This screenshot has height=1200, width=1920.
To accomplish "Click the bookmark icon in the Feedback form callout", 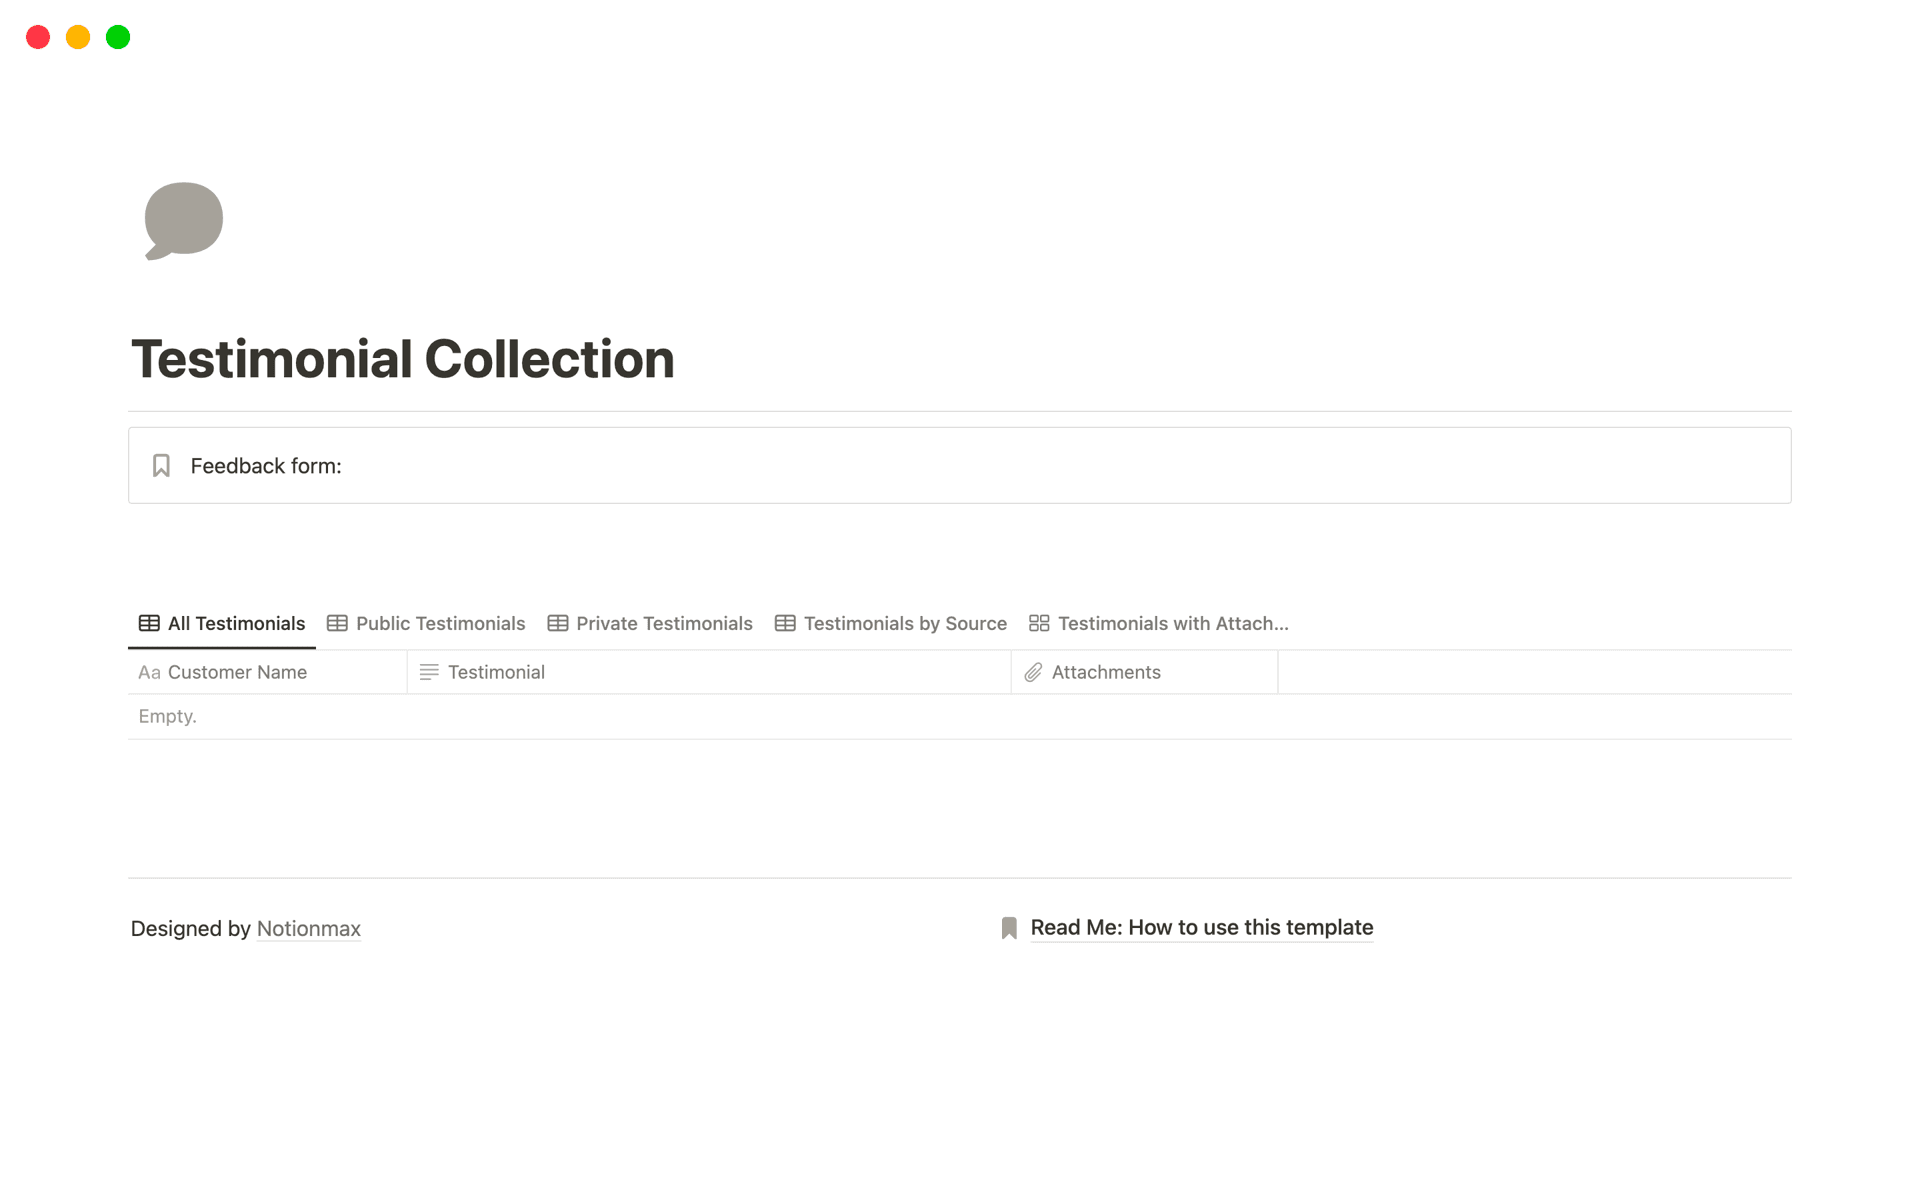I will tap(162, 465).
